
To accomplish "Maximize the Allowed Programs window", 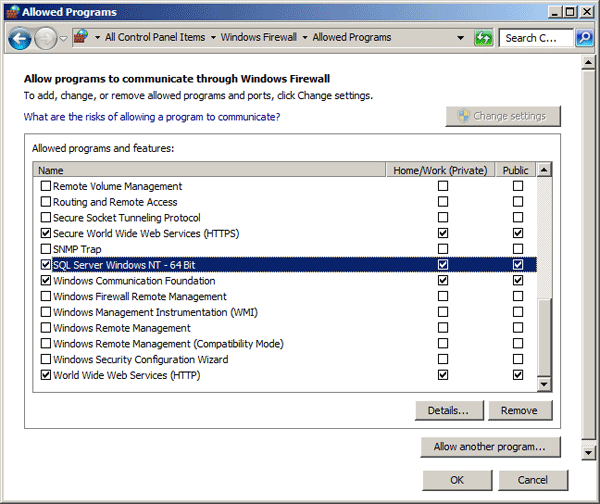I will pos(569,12).
